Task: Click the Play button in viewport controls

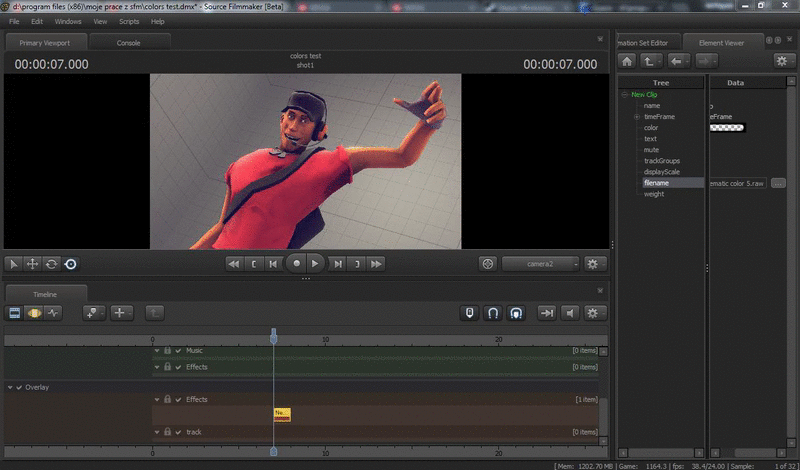Action: 316,264
